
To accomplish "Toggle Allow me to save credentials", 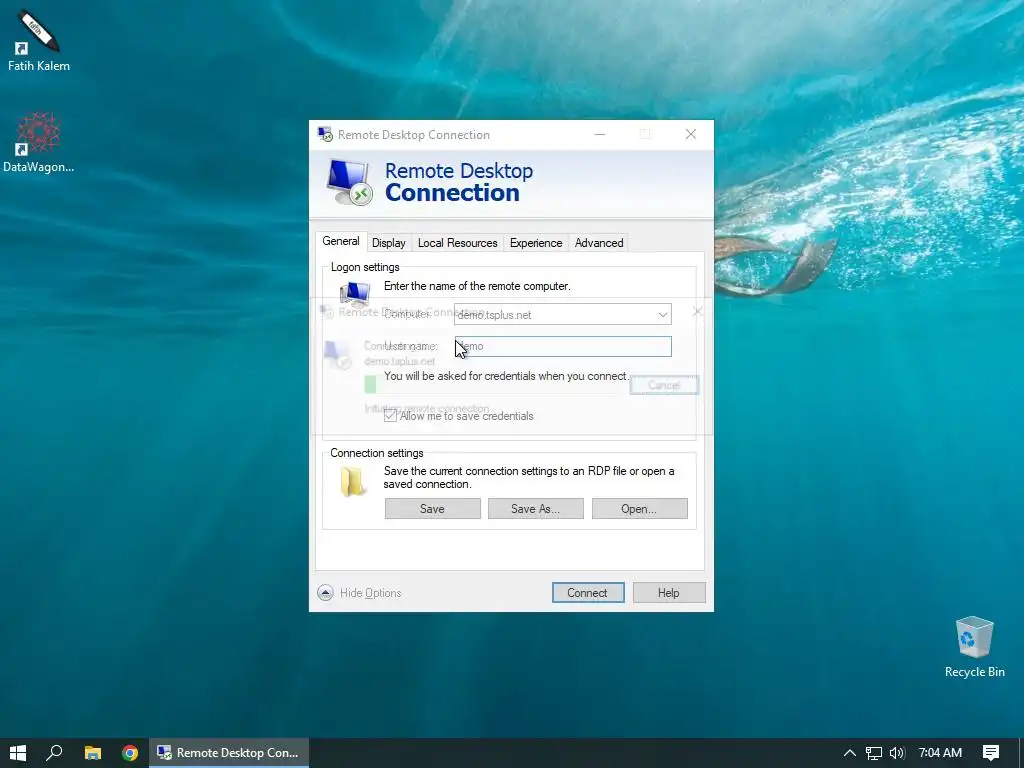I will [x=391, y=416].
